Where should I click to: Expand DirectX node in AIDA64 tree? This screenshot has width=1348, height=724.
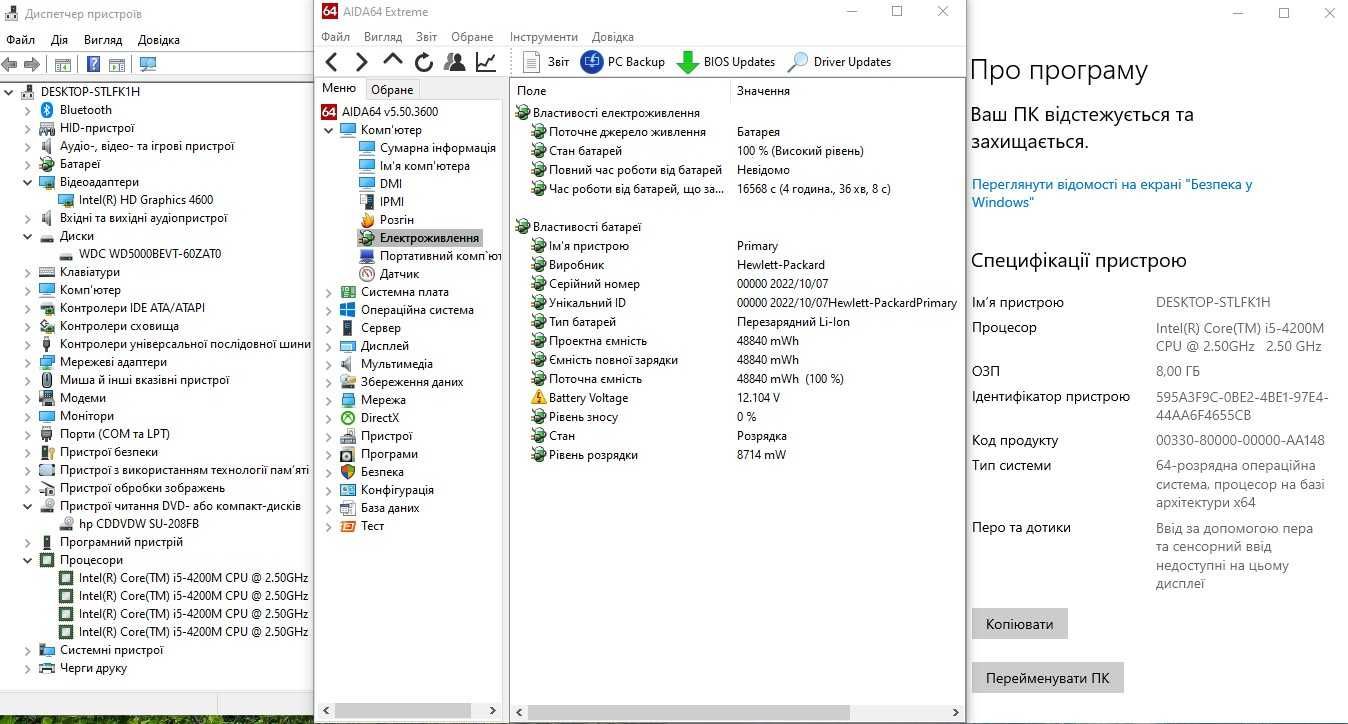328,418
